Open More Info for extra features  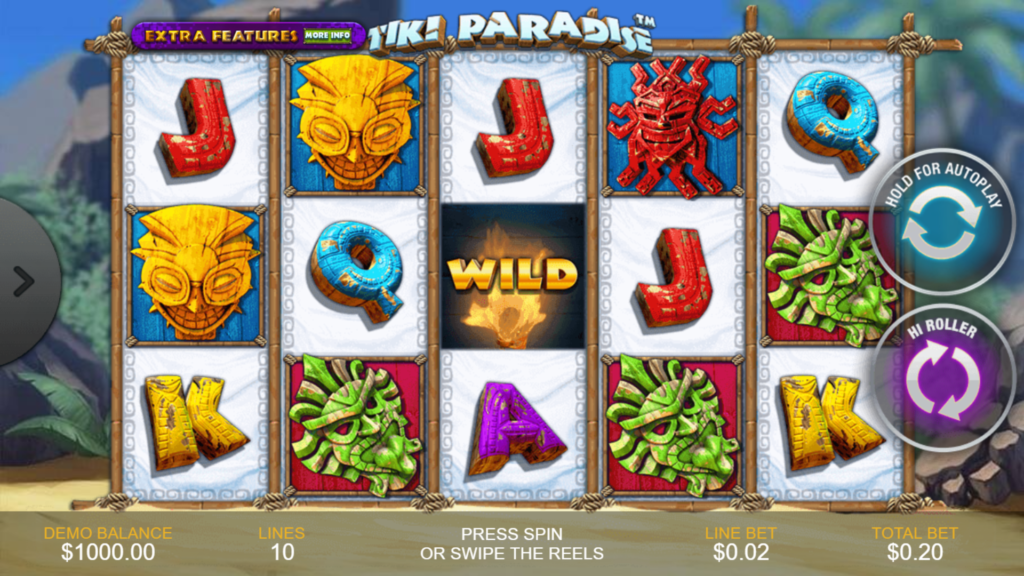[328, 35]
